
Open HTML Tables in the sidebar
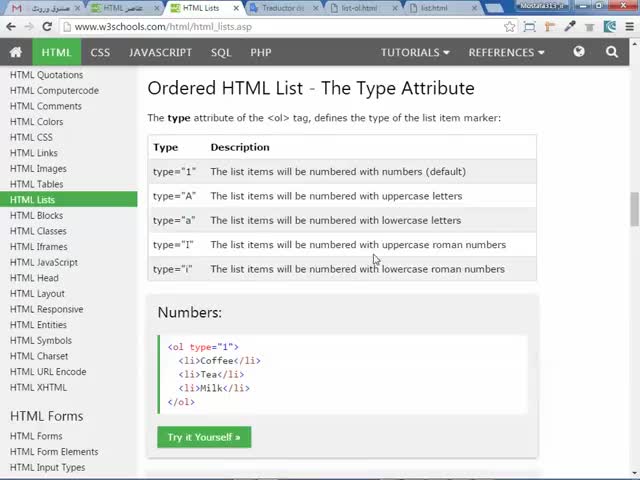(36, 184)
